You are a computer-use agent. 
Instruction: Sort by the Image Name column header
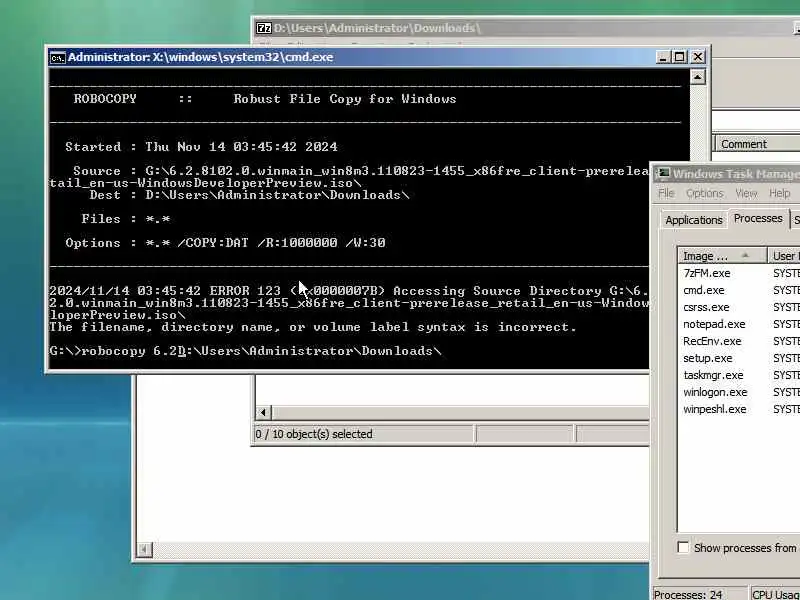point(722,256)
